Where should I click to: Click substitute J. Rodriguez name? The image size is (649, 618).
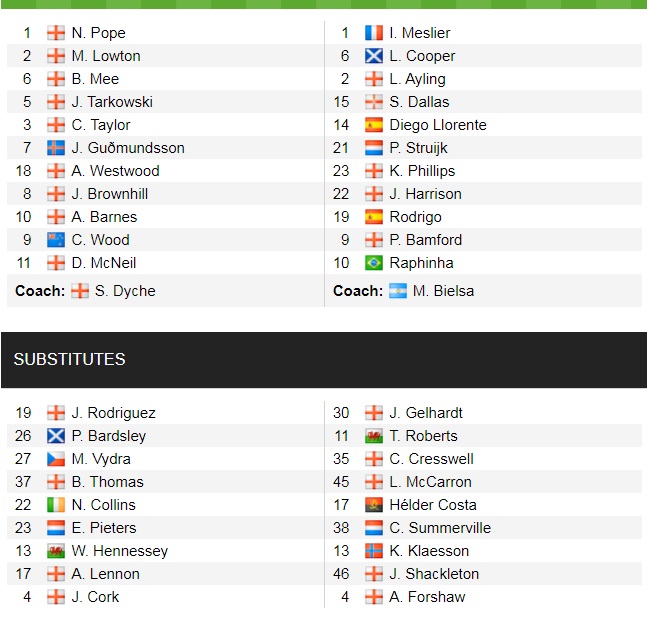pos(114,413)
